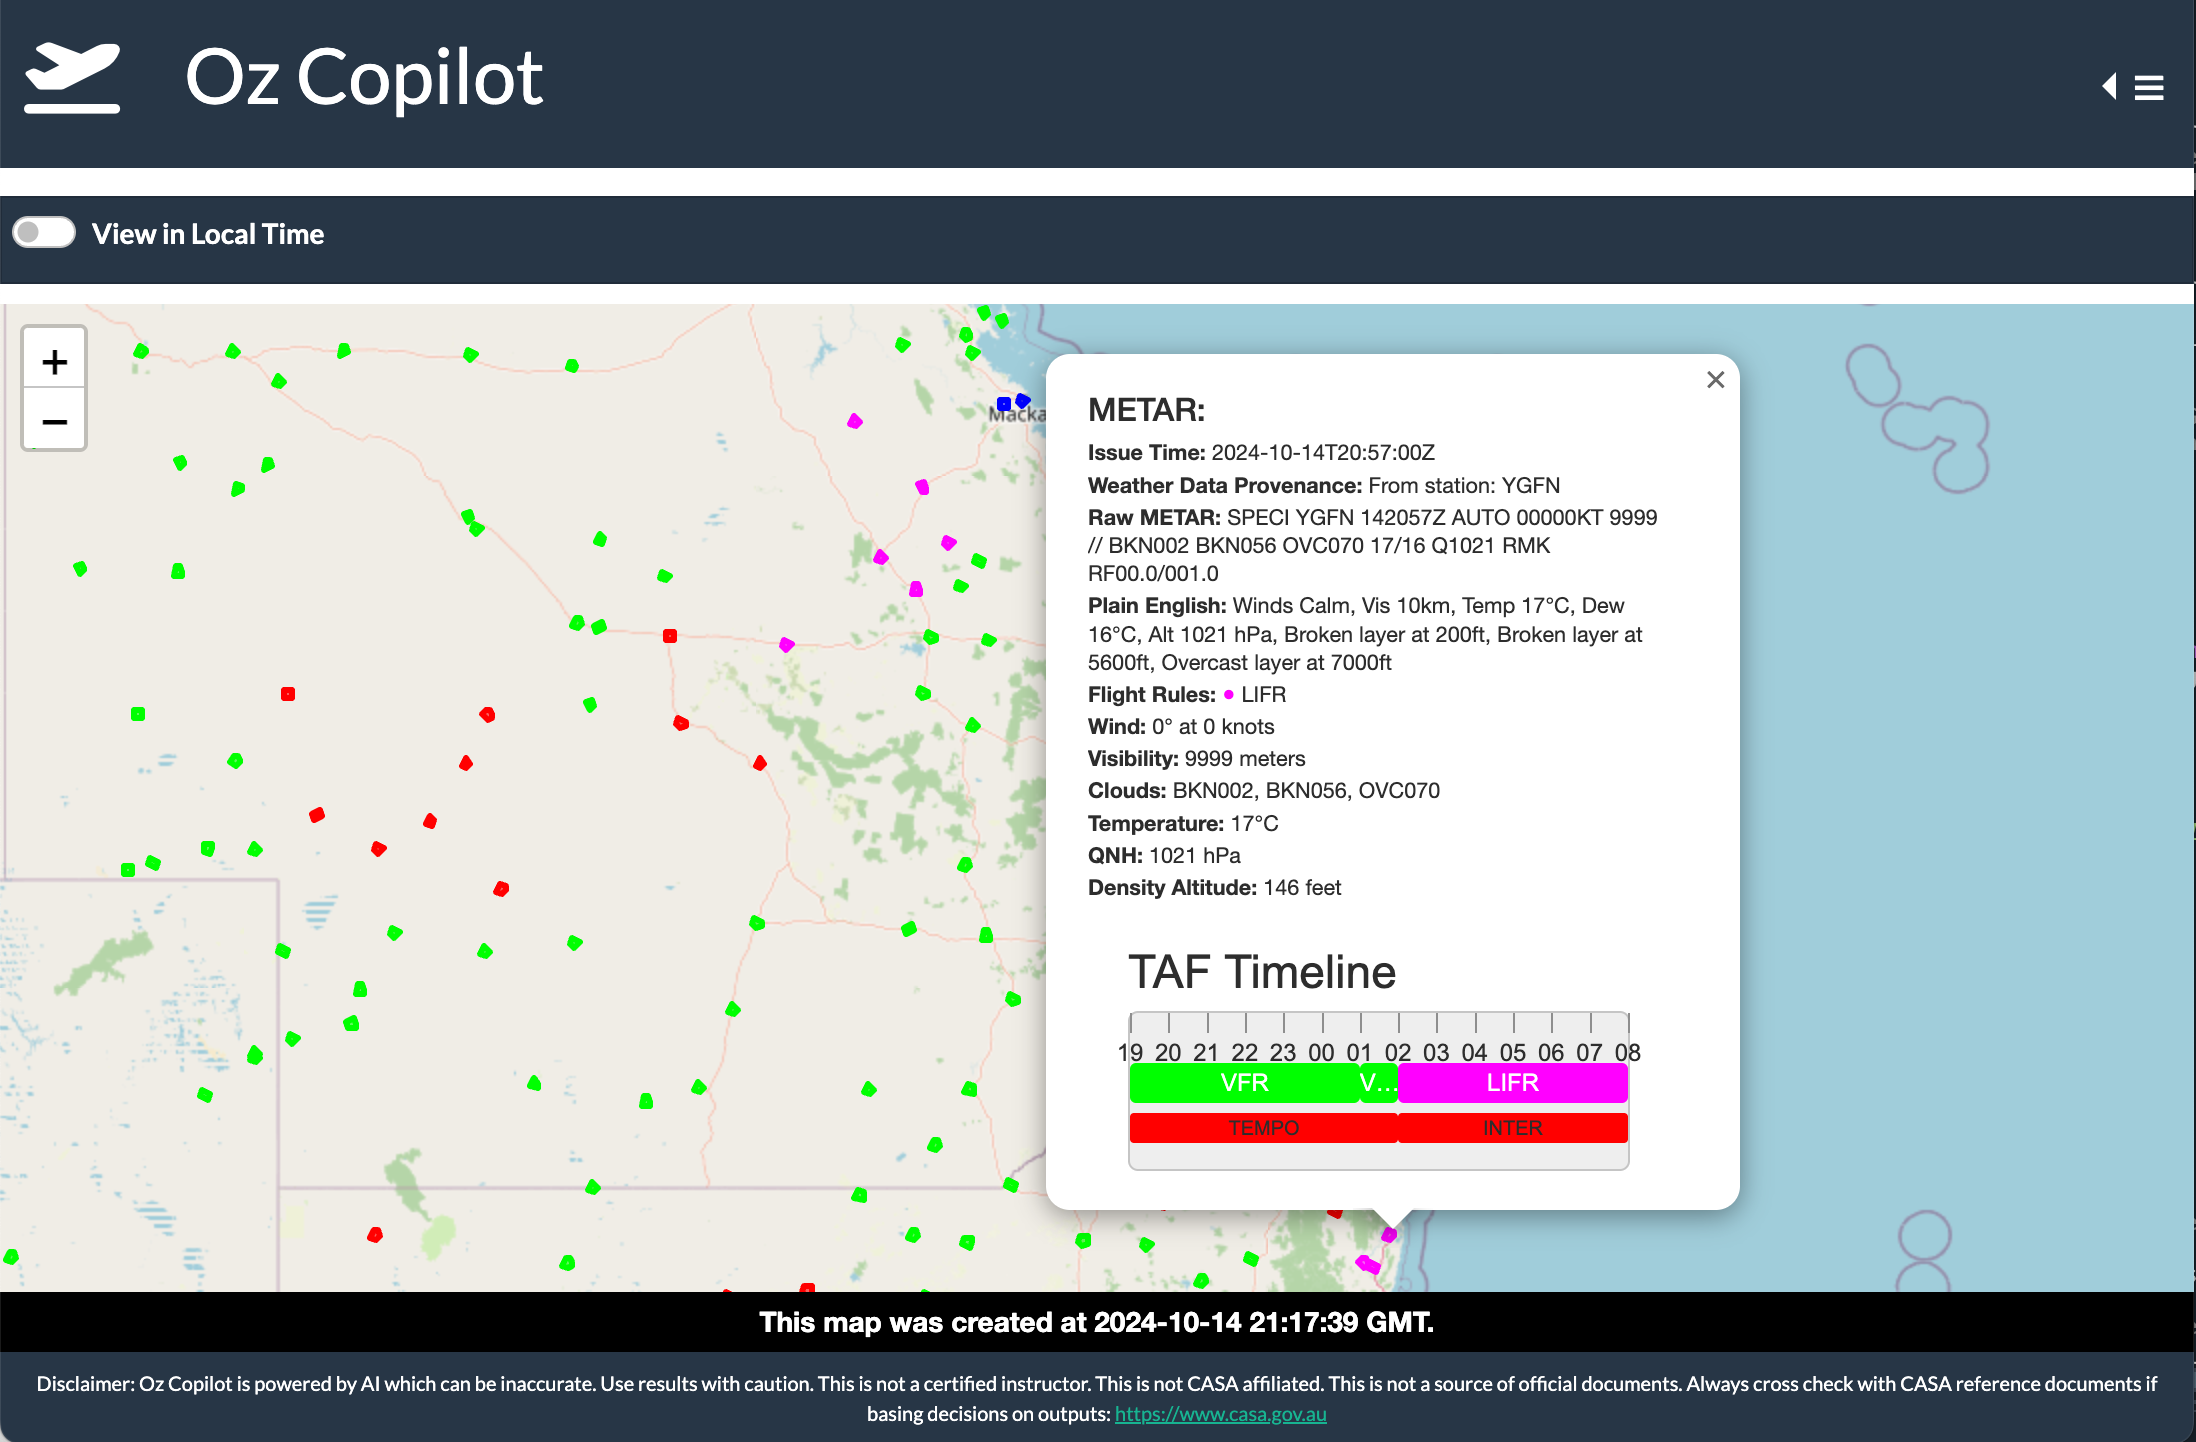Click the QNH 1021 hPa line

click(x=1164, y=855)
